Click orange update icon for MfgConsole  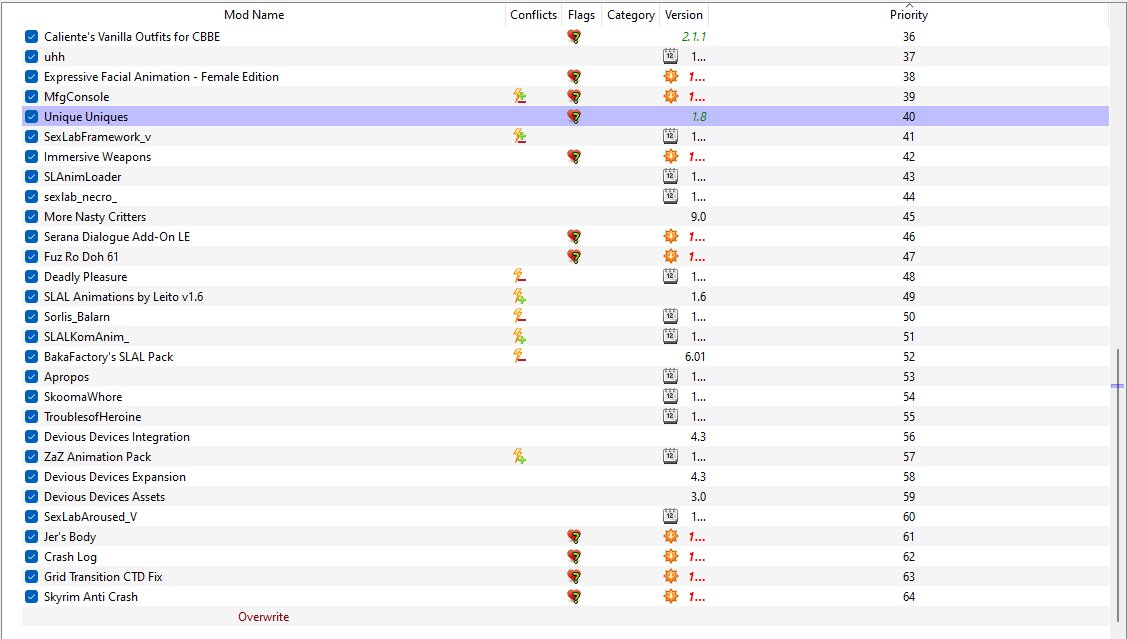point(671,96)
